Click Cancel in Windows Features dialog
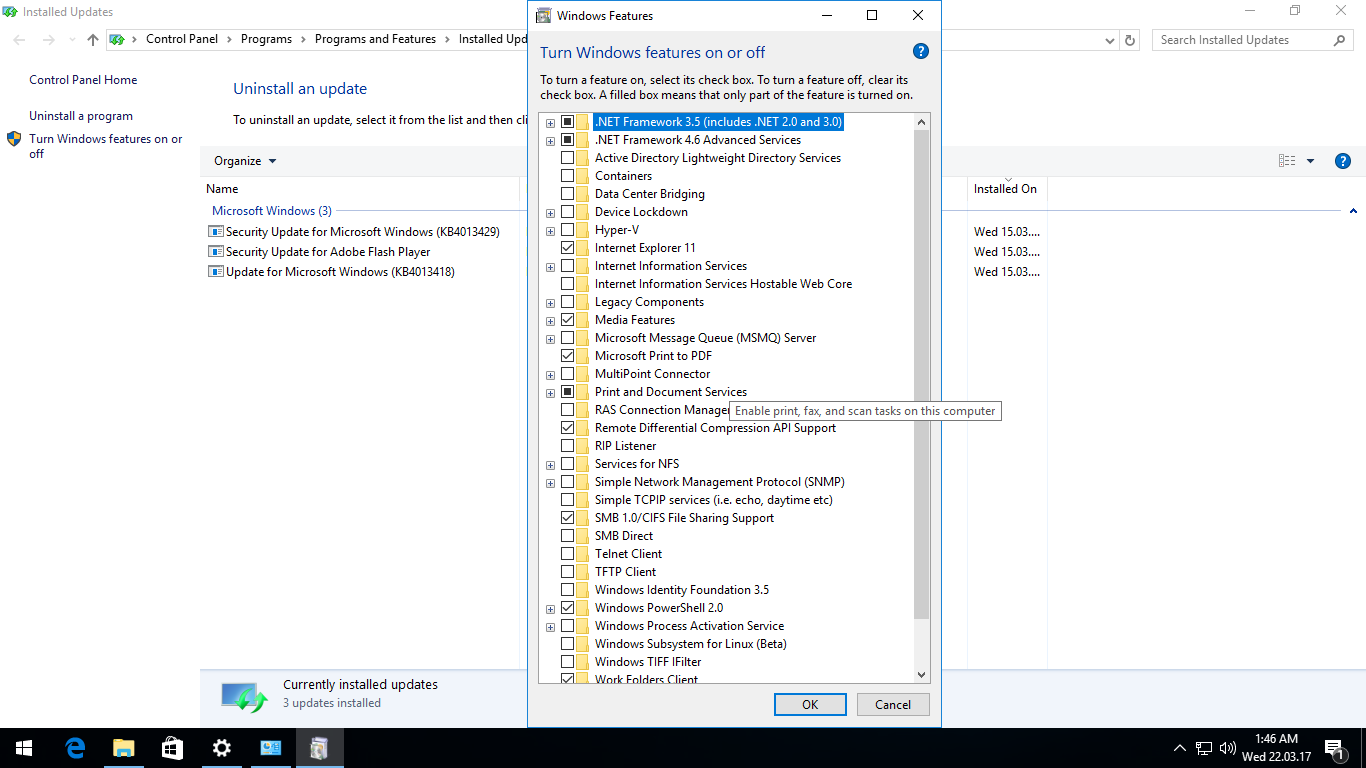 pos(893,704)
